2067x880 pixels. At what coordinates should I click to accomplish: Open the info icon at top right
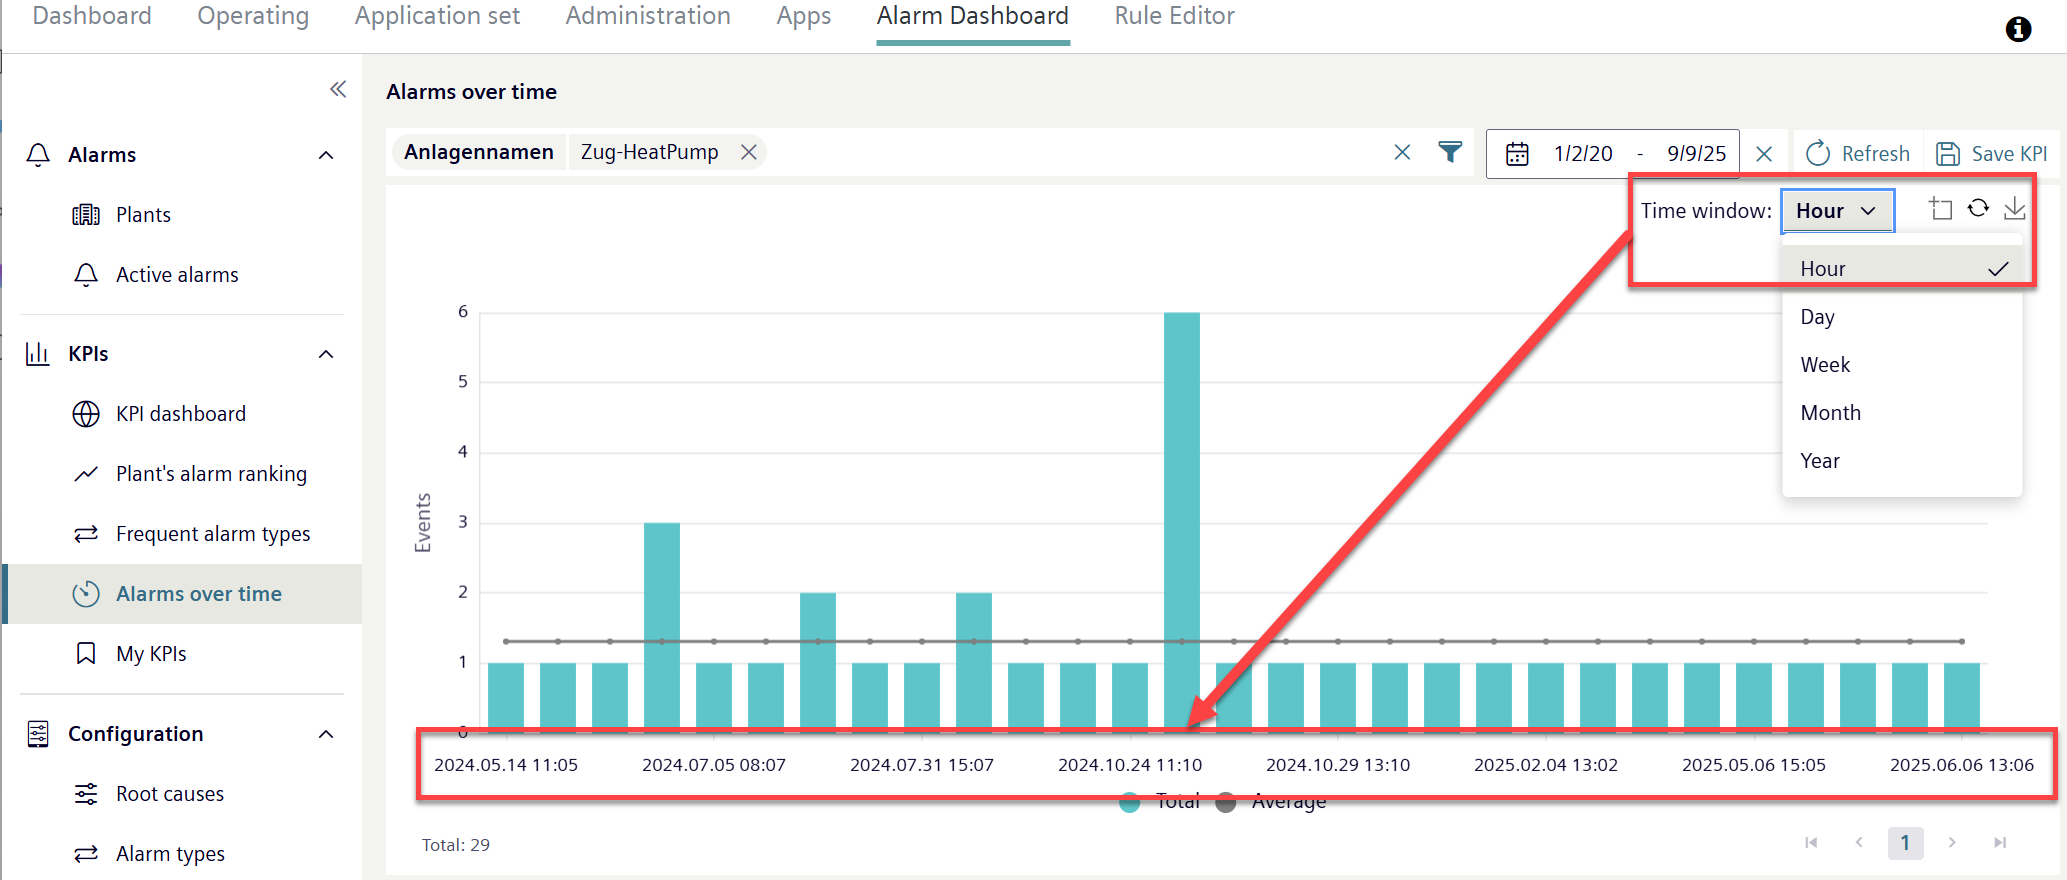point(2018,29)
